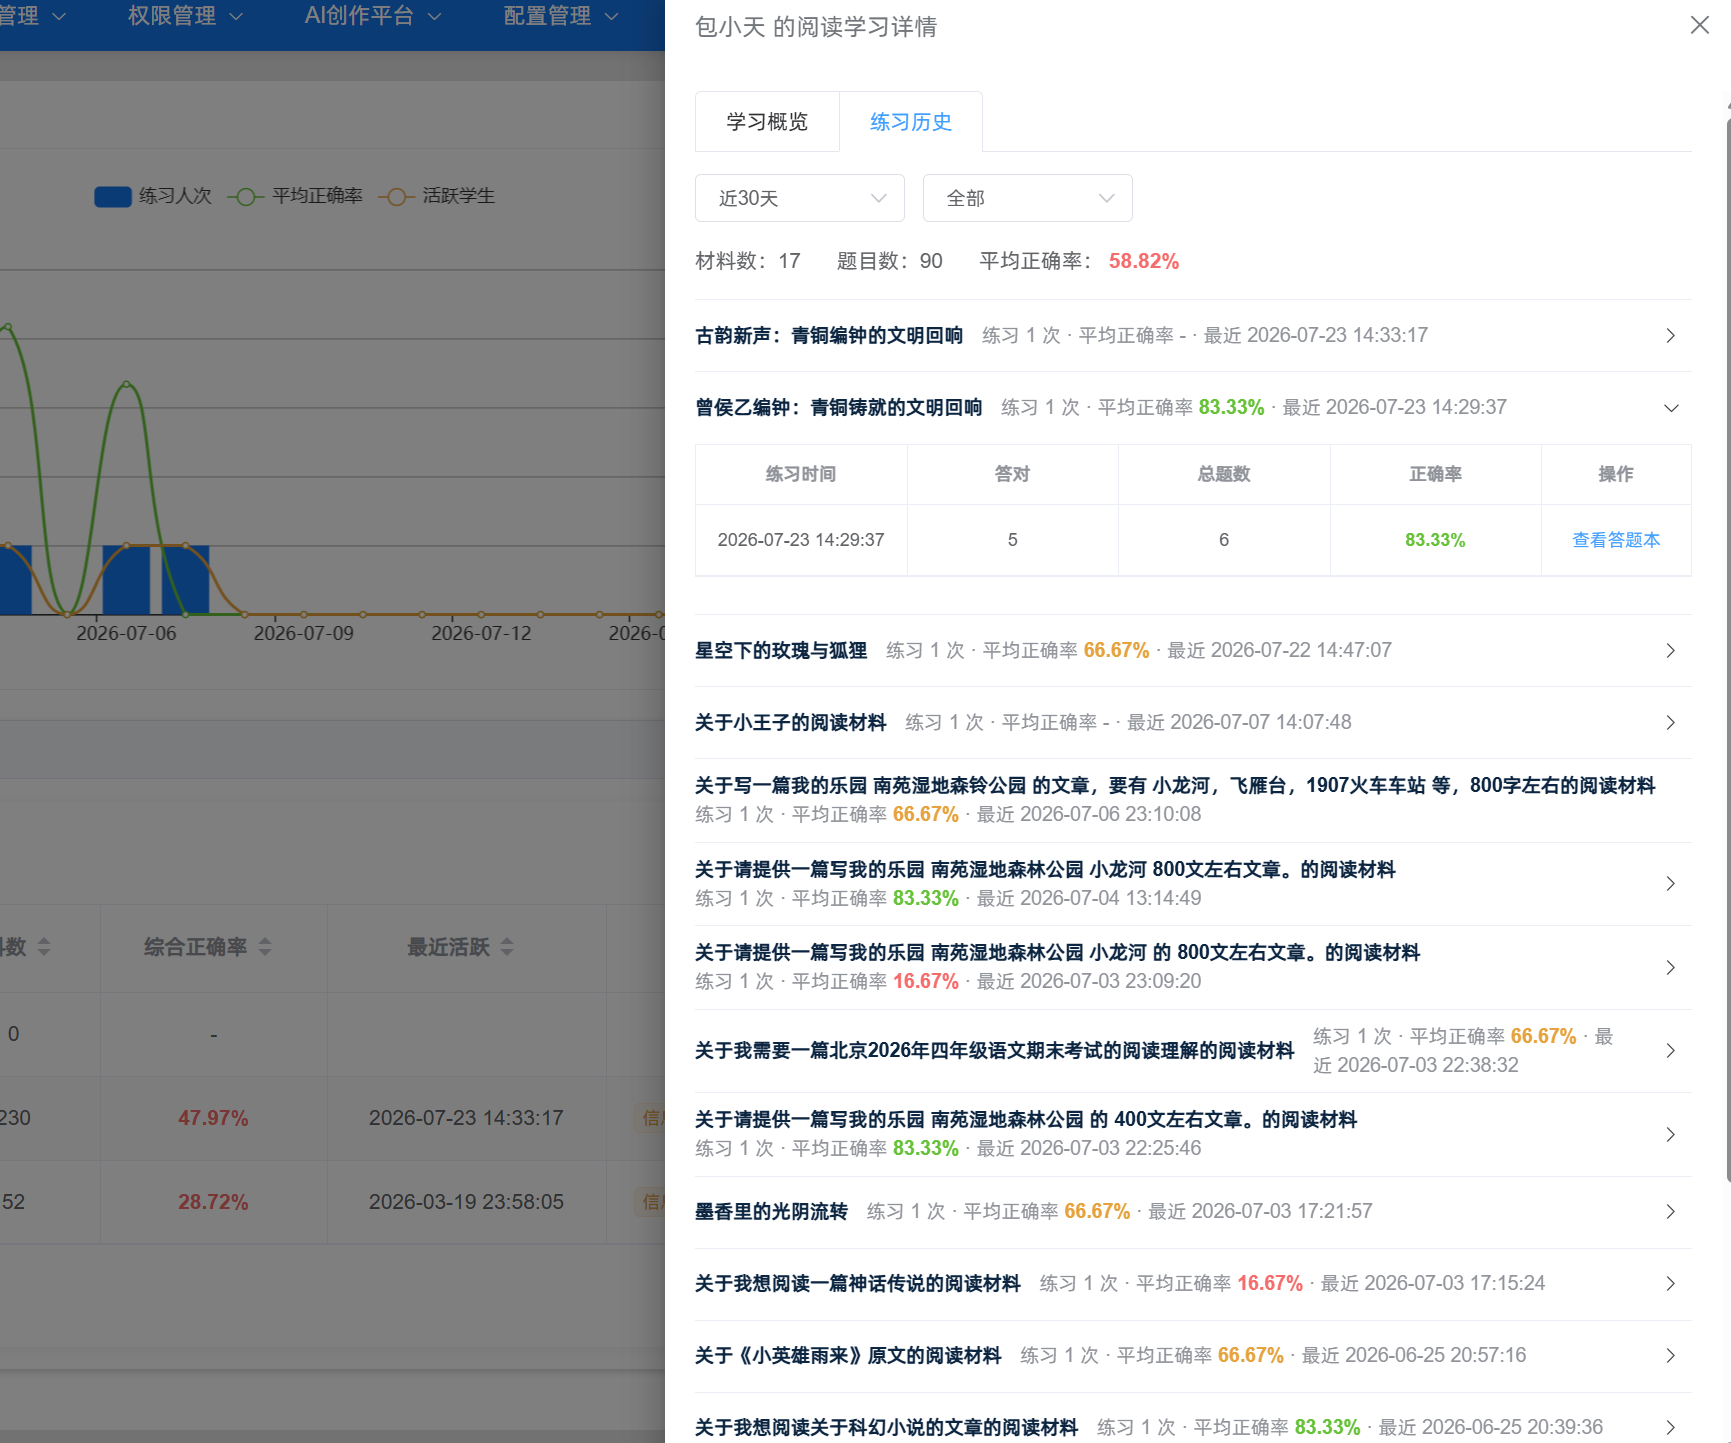
Task: Expand the 400文左右文章 row arrow
Action: point(1670,1135)
